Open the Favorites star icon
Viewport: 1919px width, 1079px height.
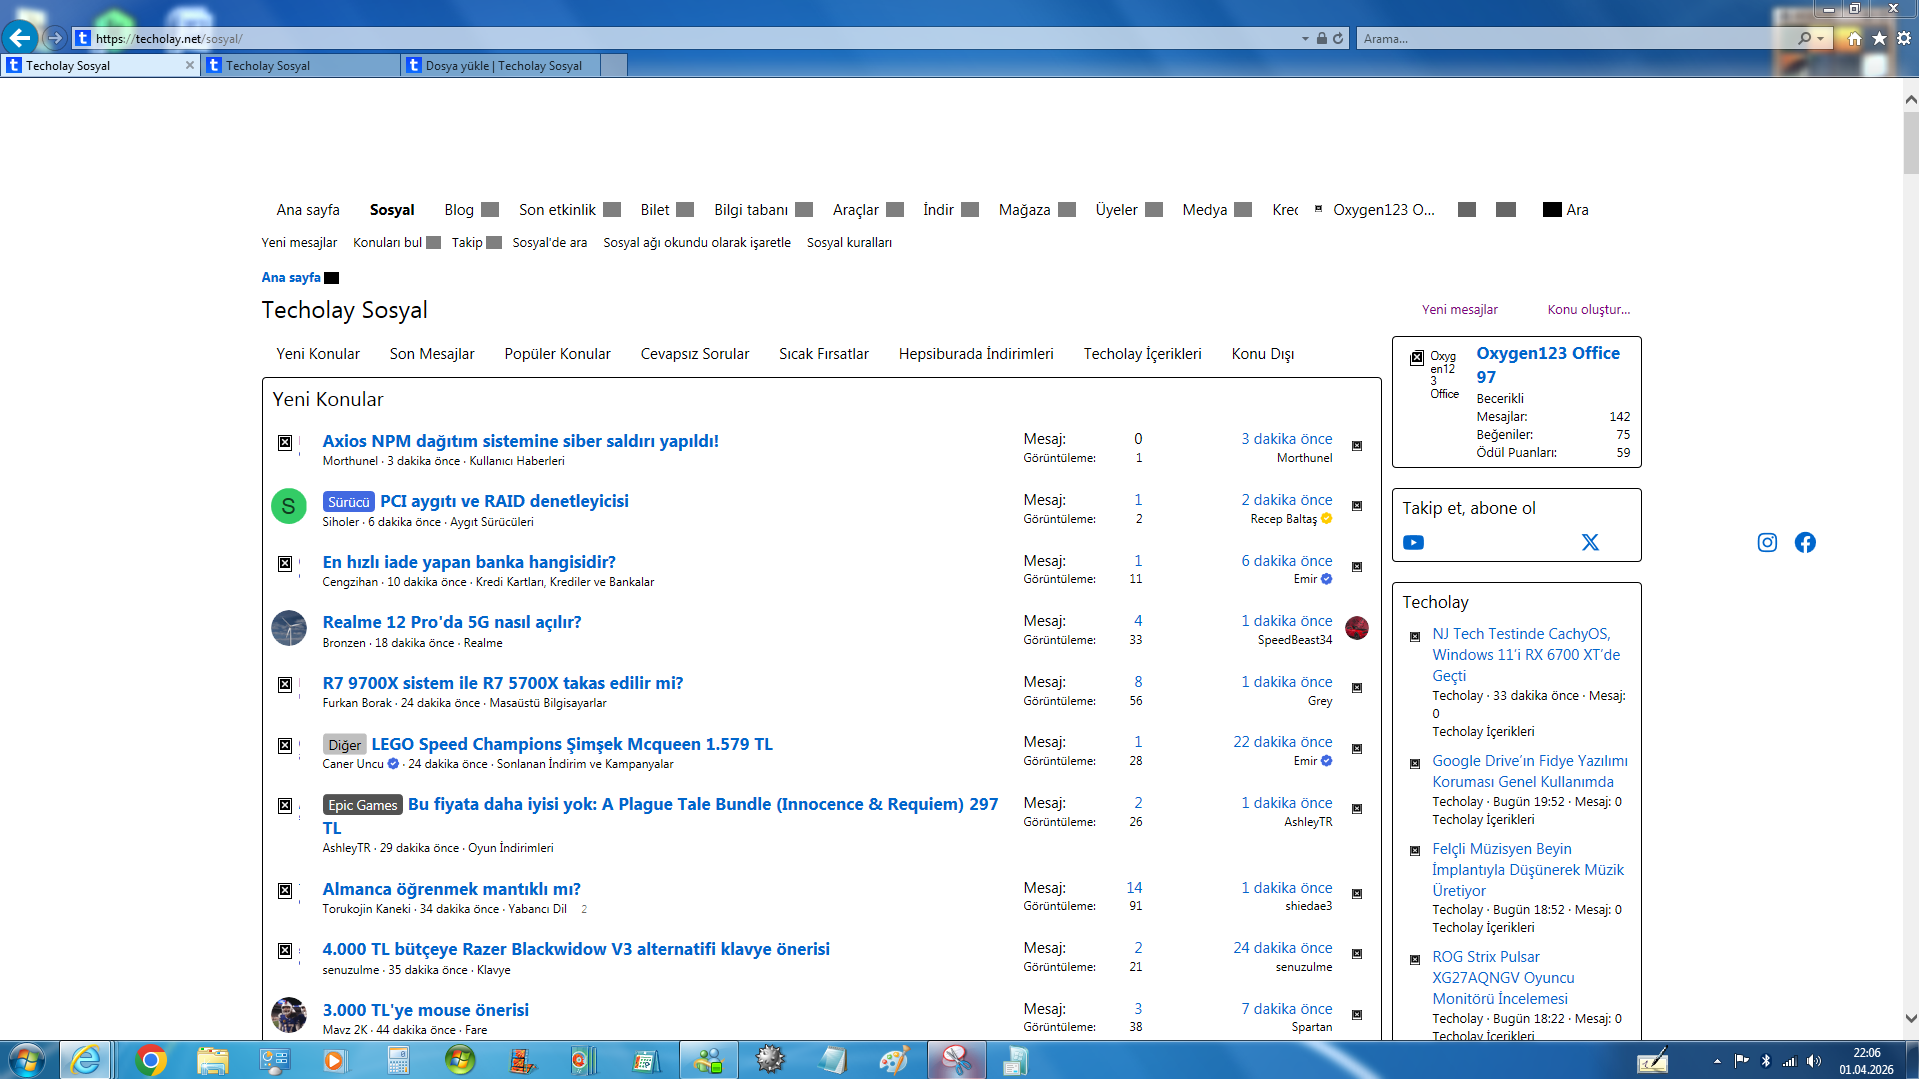coord(1879,38)
